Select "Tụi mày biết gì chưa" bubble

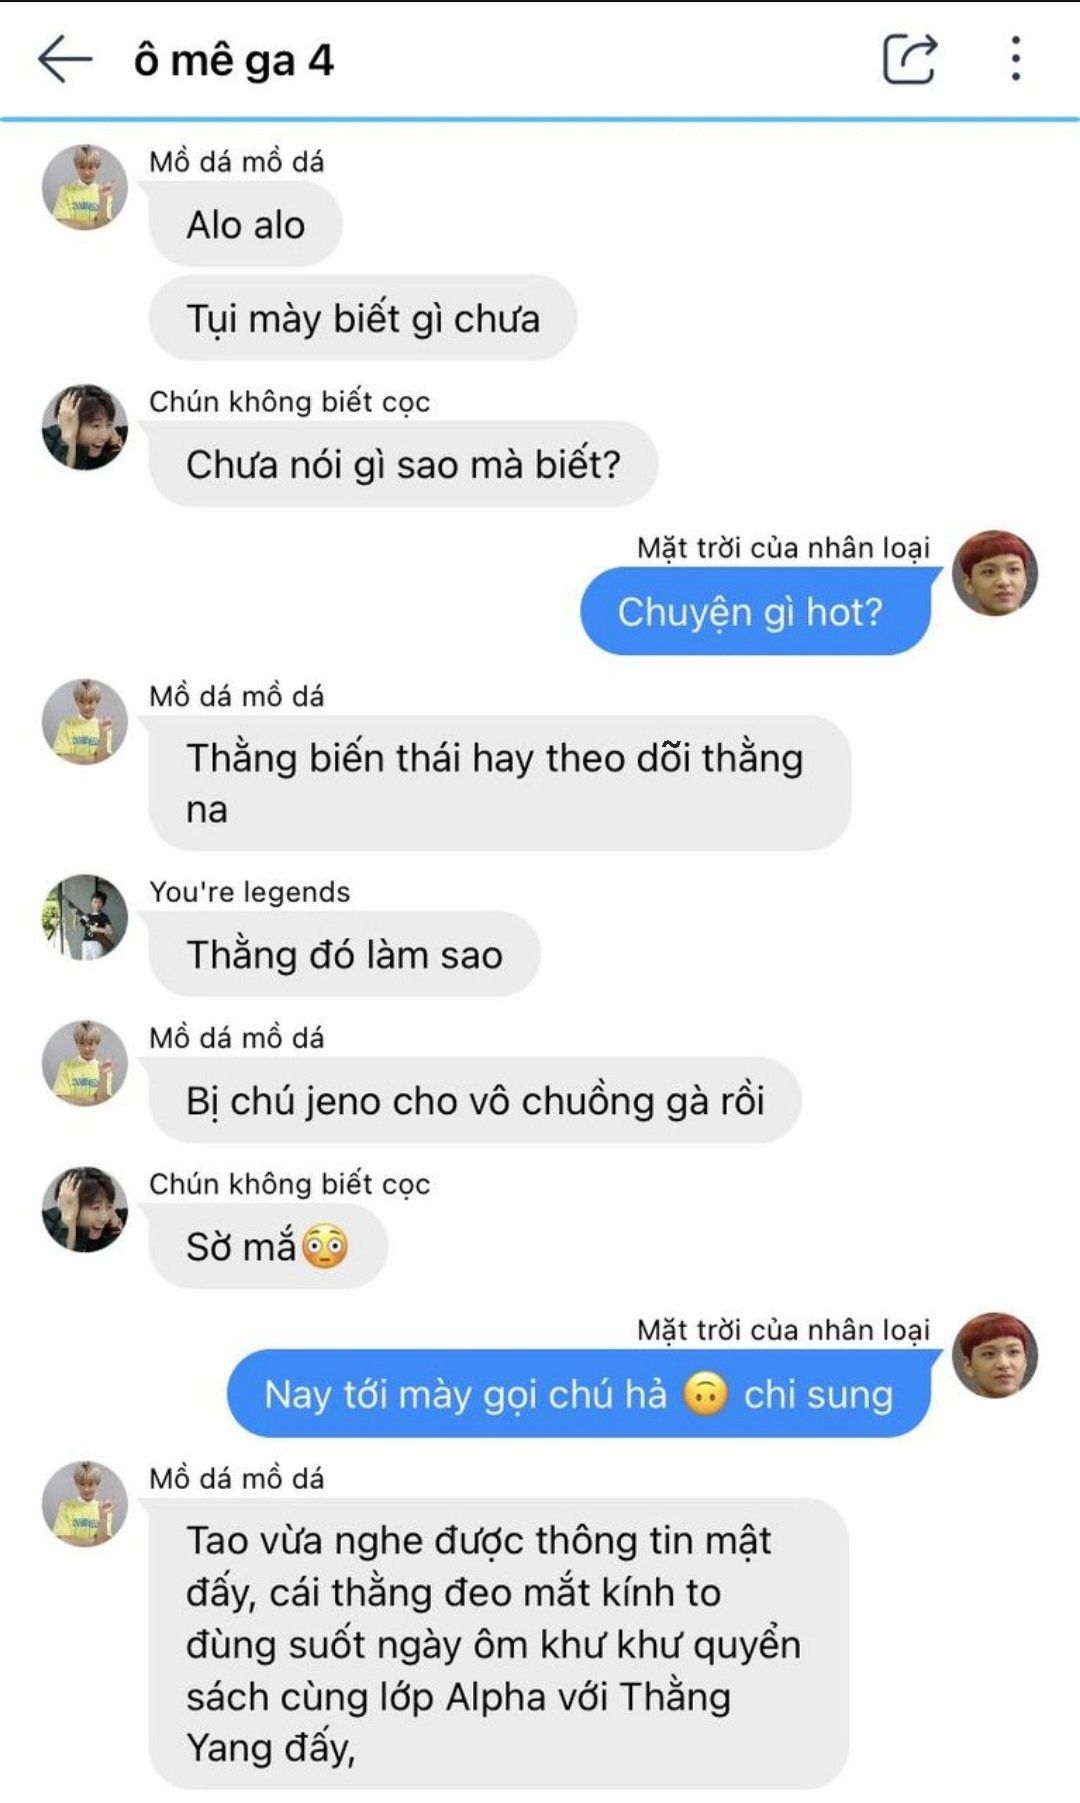(x=363, y=318)
